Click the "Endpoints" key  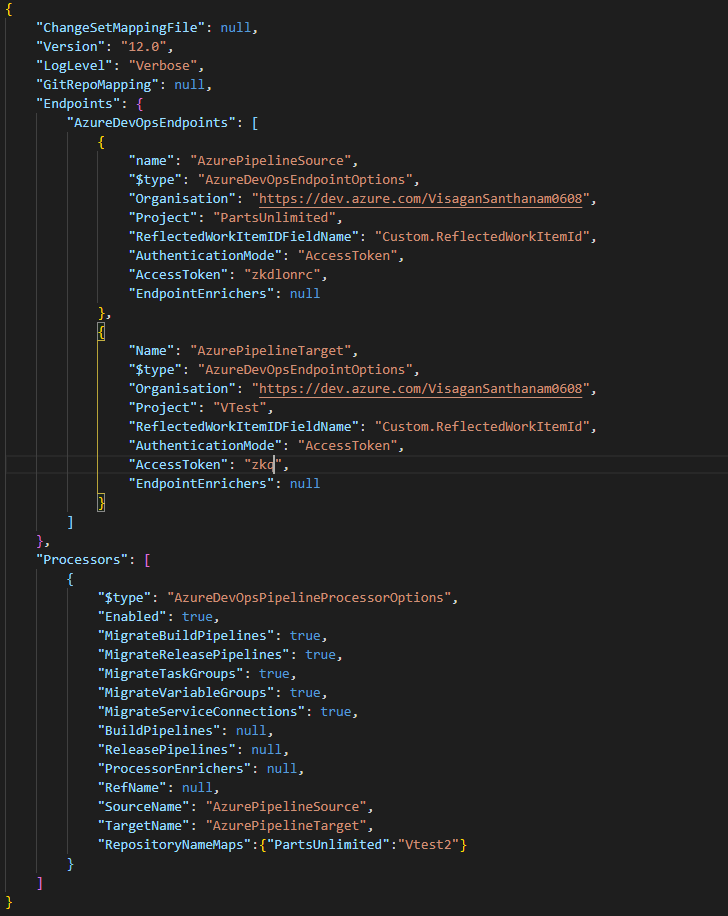[x=78, y=103]
